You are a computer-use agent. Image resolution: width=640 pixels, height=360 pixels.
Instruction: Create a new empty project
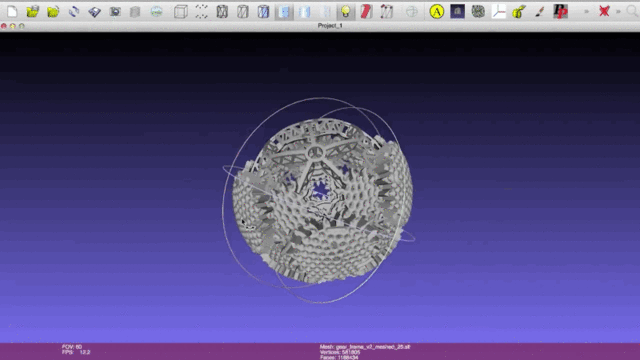click(x=12, y=11)
